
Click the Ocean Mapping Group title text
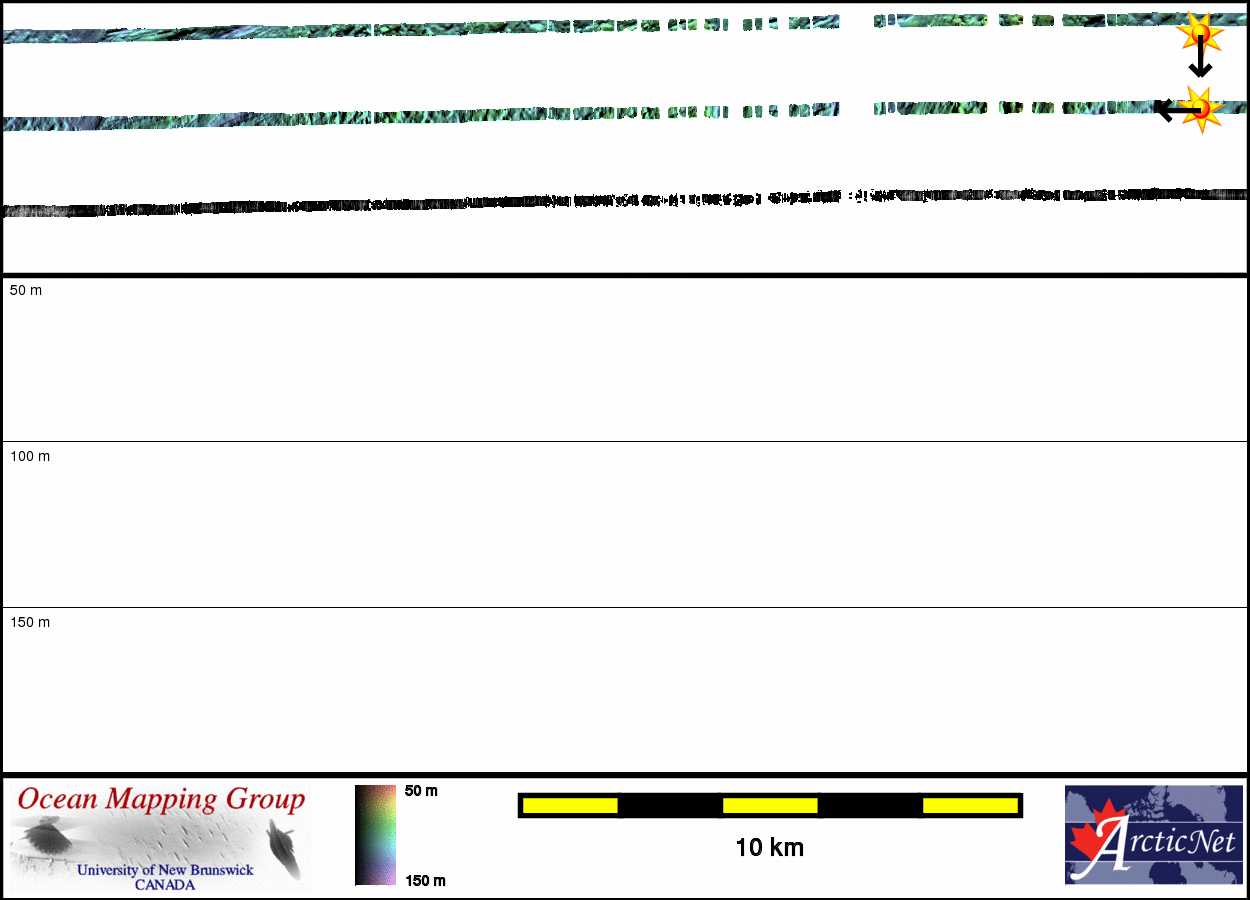[x=161, y=800]
